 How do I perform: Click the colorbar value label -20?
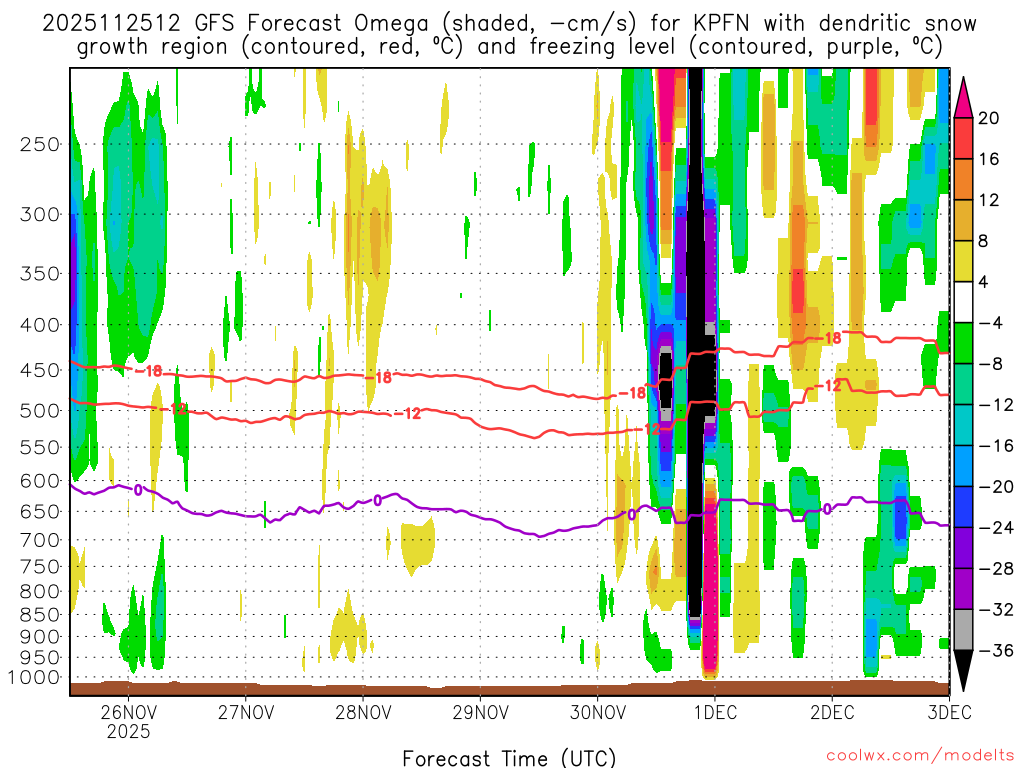[x=995, y=487]
